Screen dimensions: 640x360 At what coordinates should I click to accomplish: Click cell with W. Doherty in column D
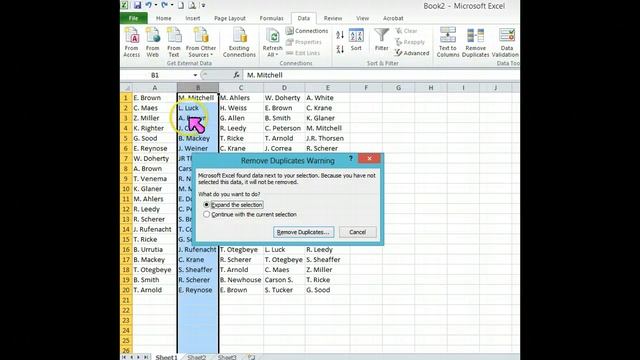[x=284, y=98]
